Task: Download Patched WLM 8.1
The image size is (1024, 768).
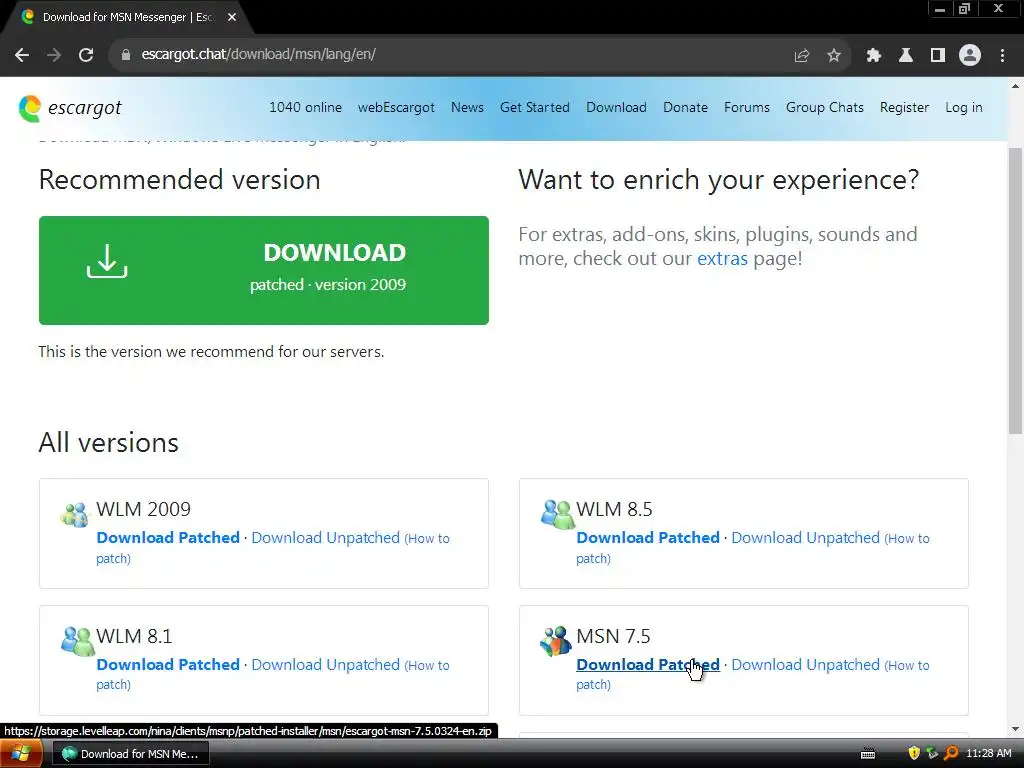Action: click(168, 664)
